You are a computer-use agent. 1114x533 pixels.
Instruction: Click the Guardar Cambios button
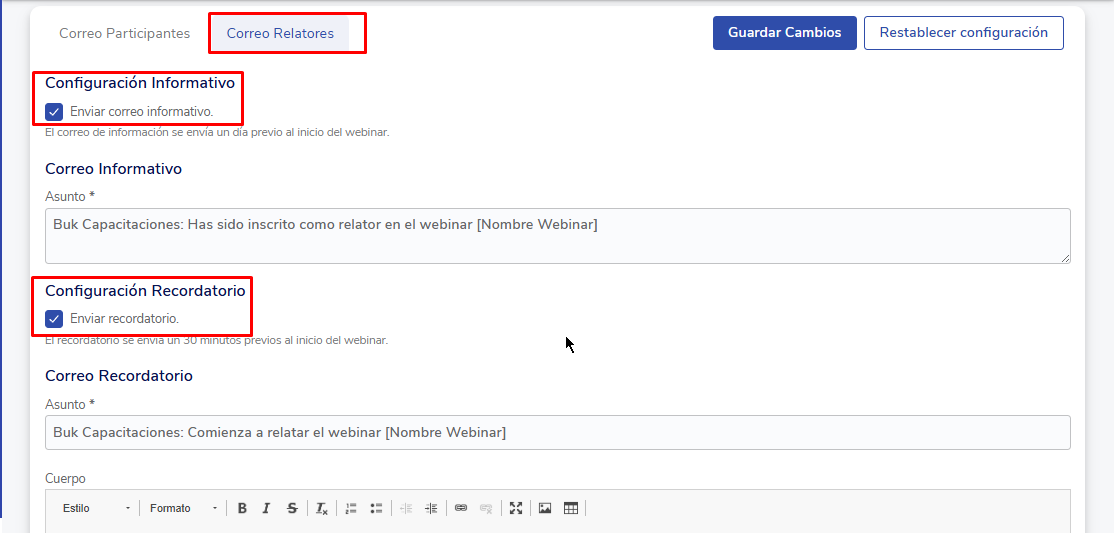[784, 33]
